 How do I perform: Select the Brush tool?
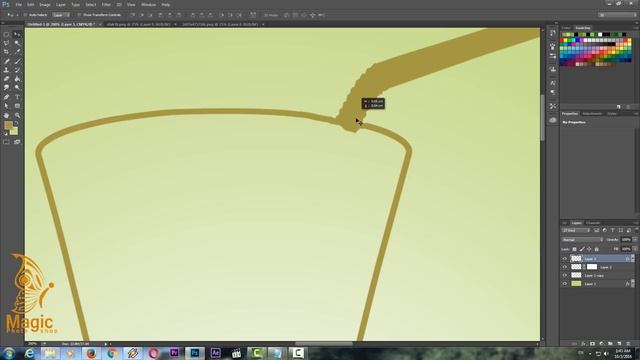[17, 61]
